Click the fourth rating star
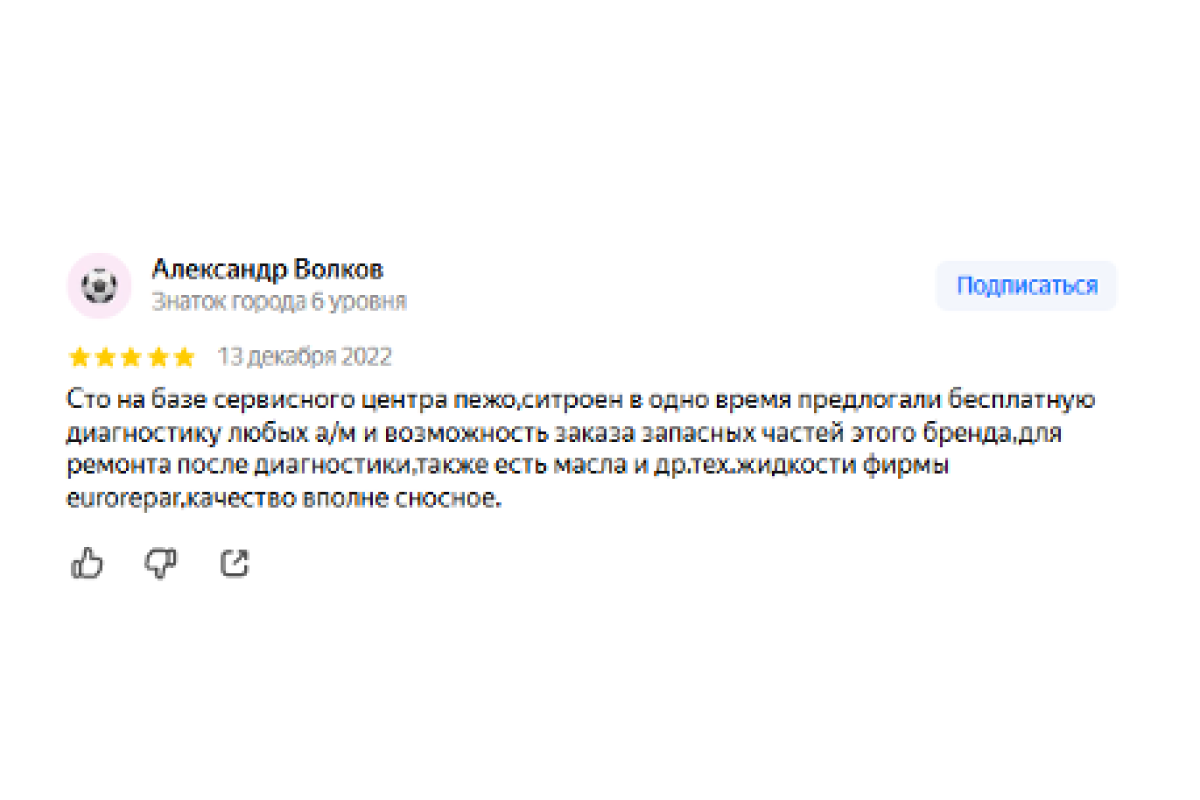 point(157,357)
